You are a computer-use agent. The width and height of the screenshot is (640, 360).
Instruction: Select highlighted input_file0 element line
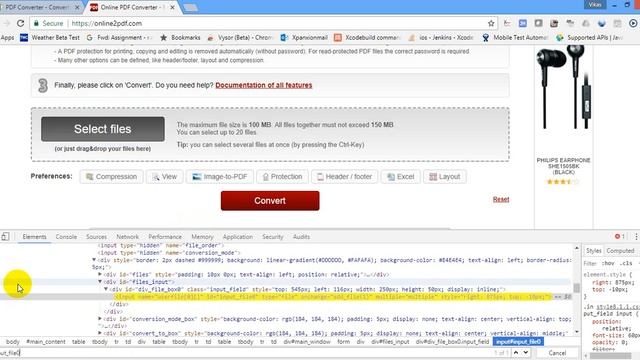tap(333, 297)
